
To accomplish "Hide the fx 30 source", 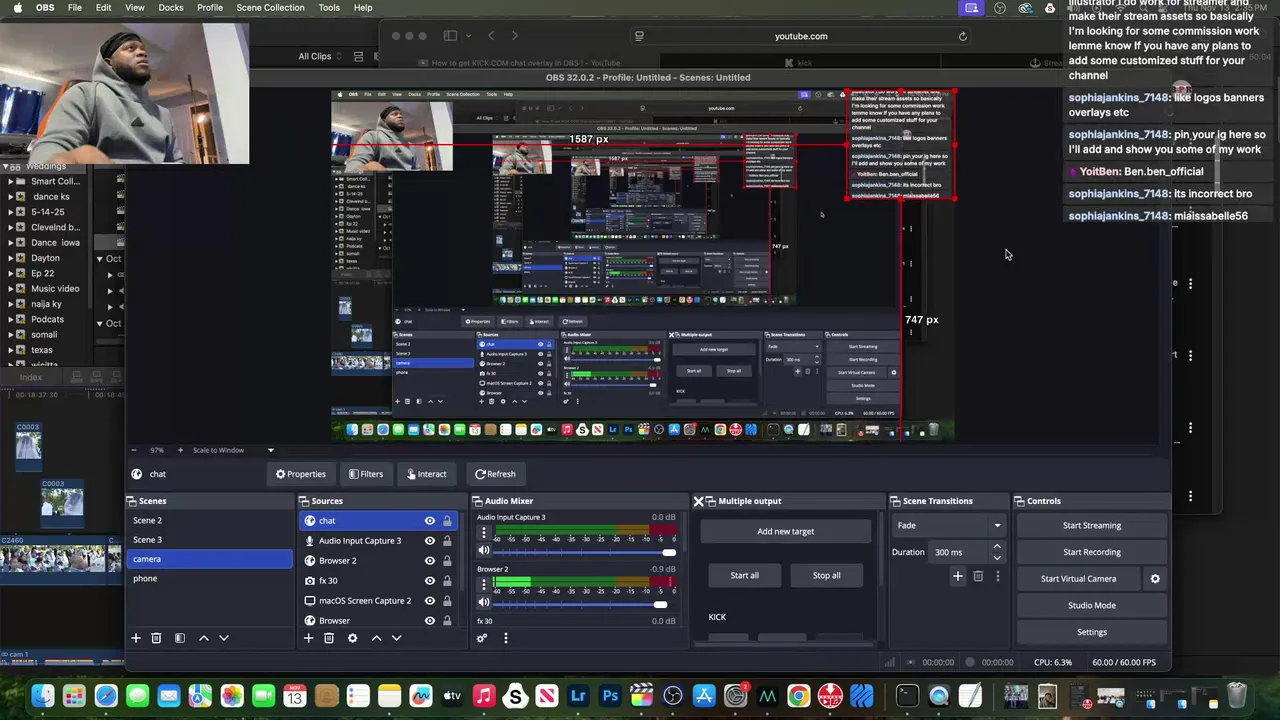I will pyautogui.click(x=430, y=581).
